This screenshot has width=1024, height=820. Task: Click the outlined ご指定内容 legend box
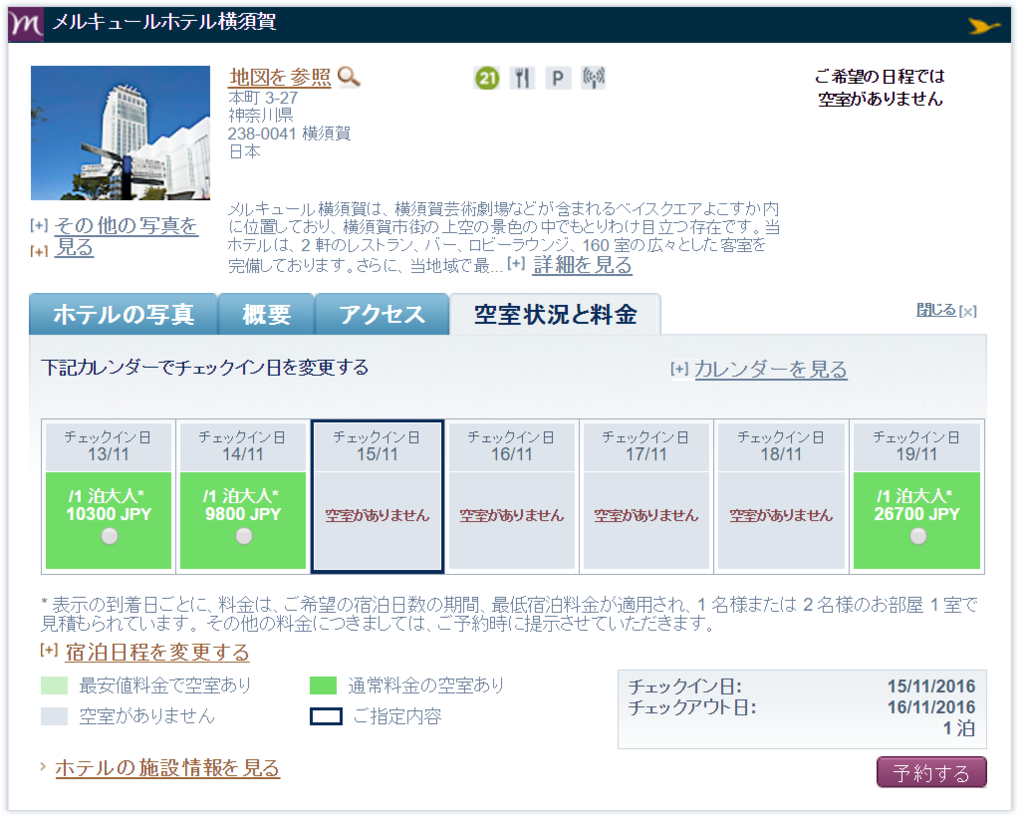(326, 716)
